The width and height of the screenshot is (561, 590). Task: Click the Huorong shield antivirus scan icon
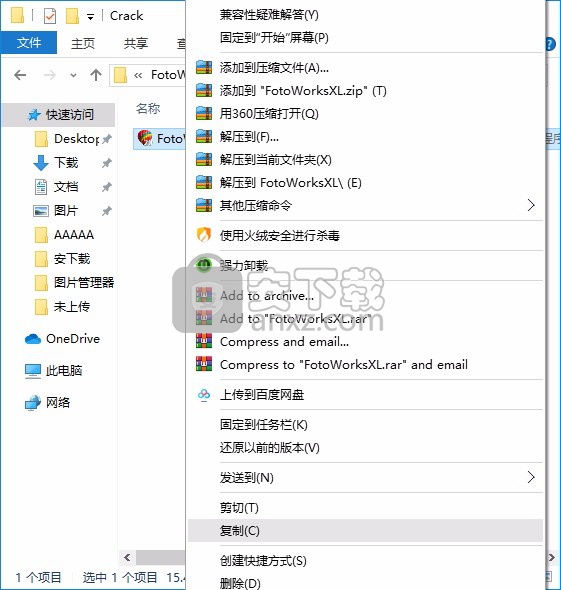click(204, 235)
